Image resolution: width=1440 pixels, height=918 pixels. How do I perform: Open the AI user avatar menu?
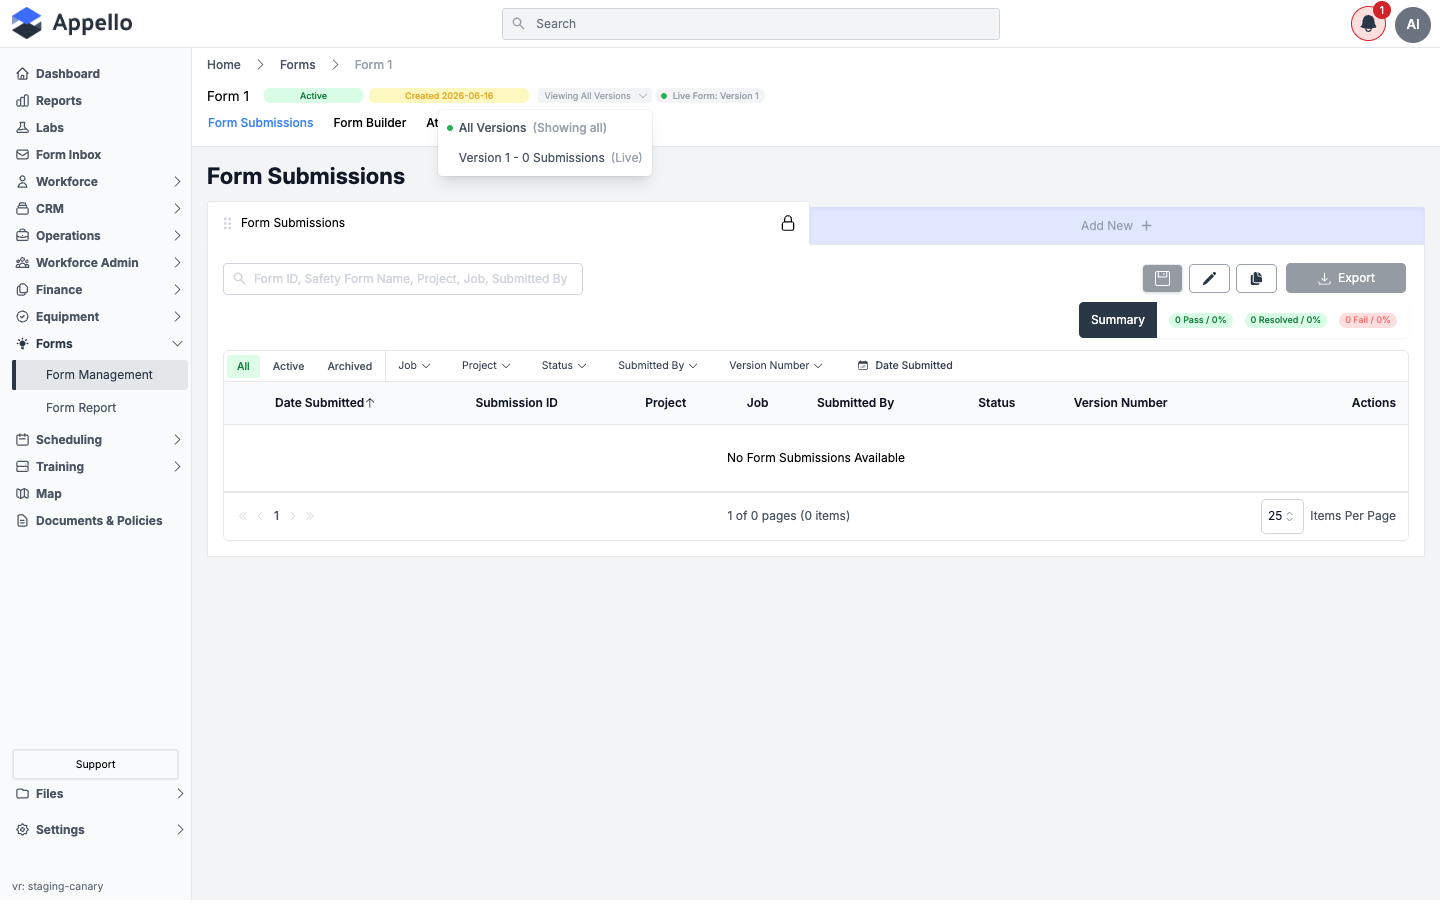pos(1413,24)
